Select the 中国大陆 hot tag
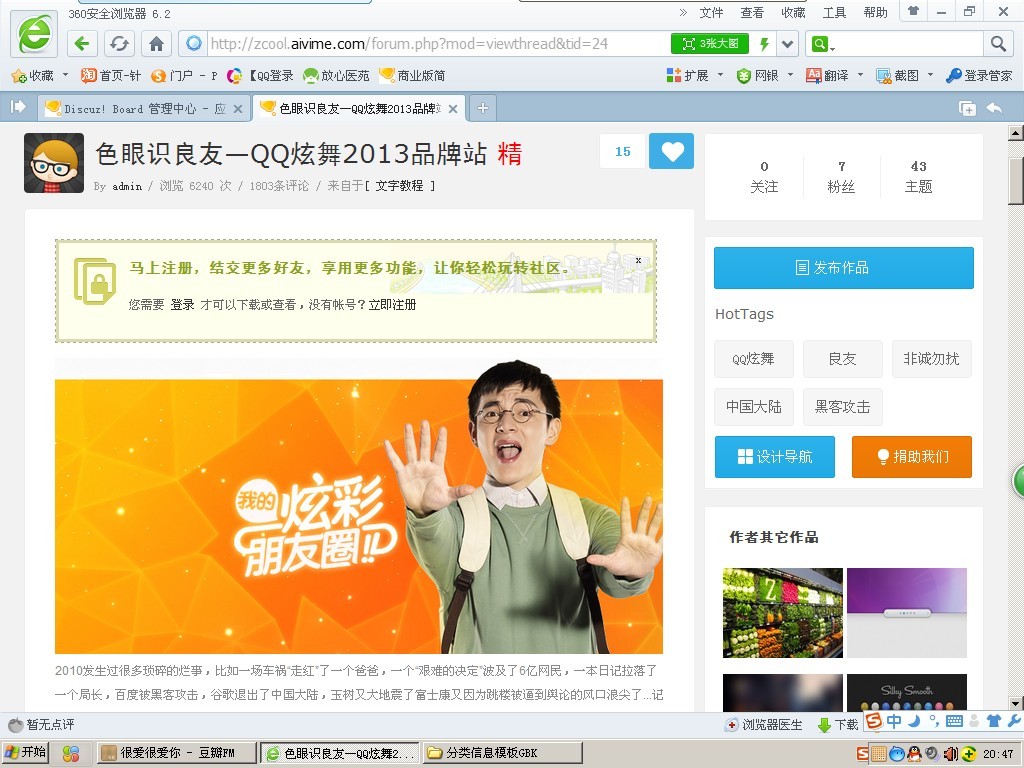 [x=754, y=407]
